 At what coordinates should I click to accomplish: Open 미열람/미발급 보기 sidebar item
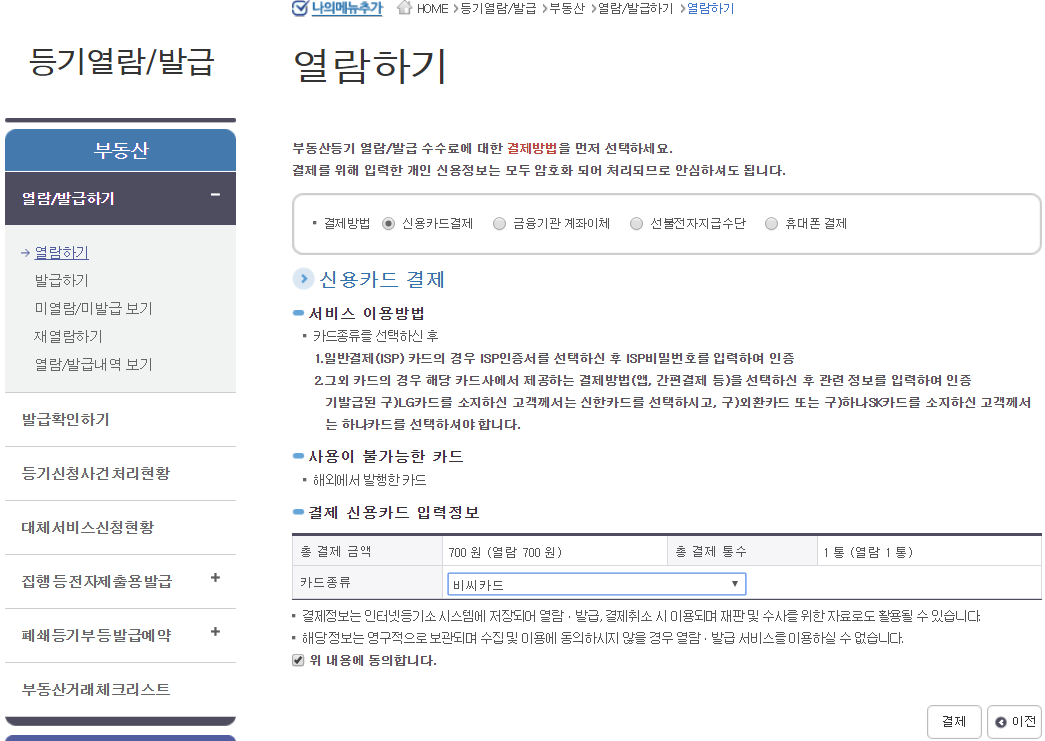(x=93, y=309)
